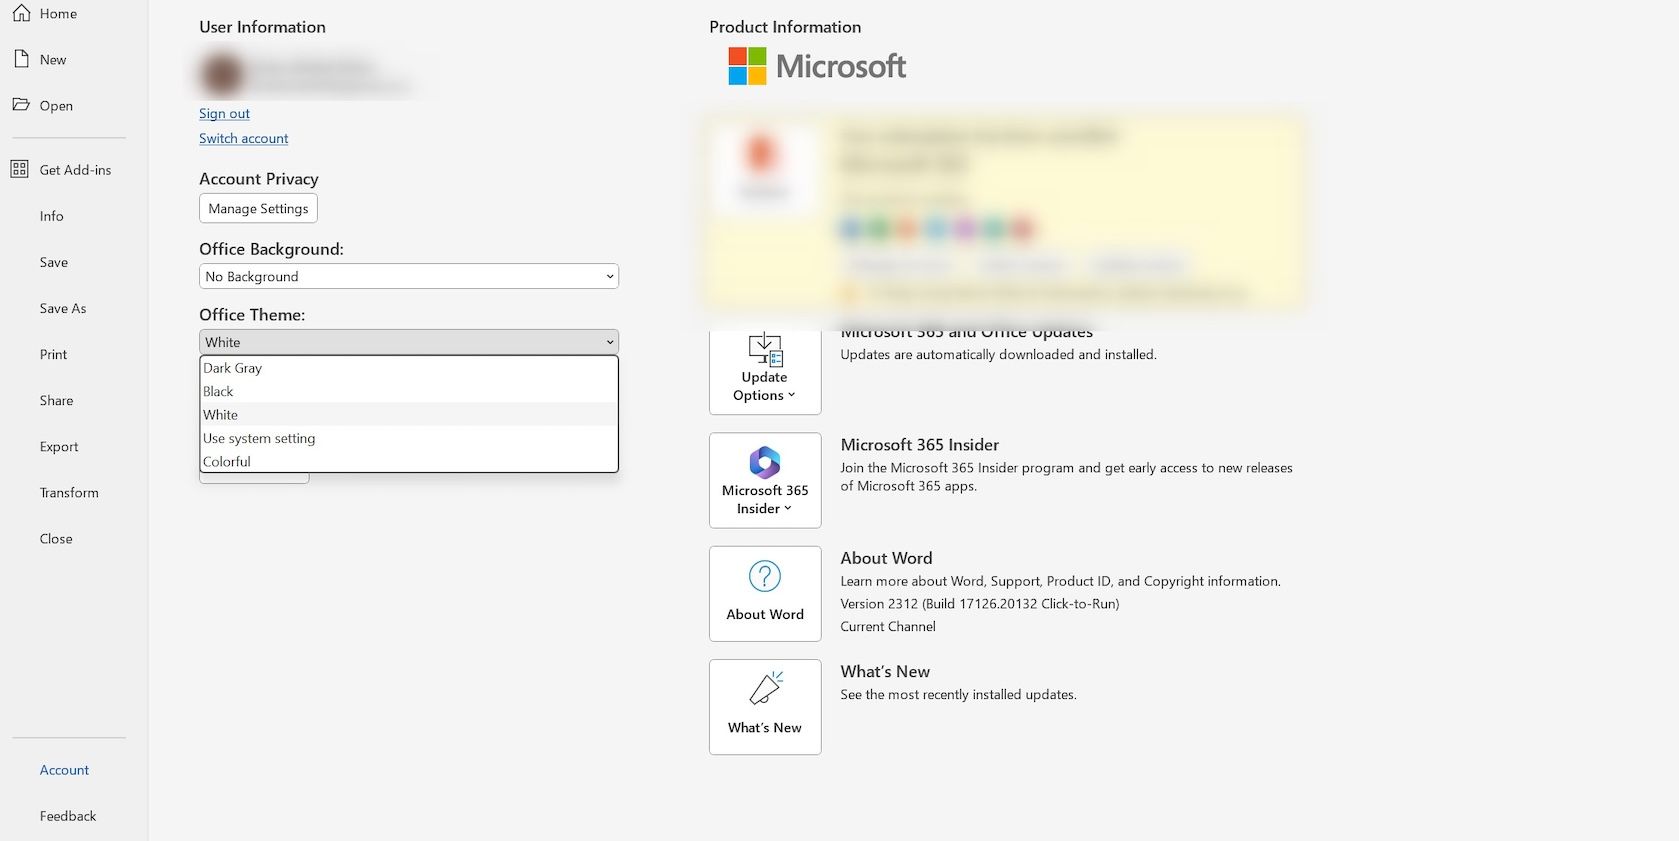Choose the Black theme option

[218, 391]
